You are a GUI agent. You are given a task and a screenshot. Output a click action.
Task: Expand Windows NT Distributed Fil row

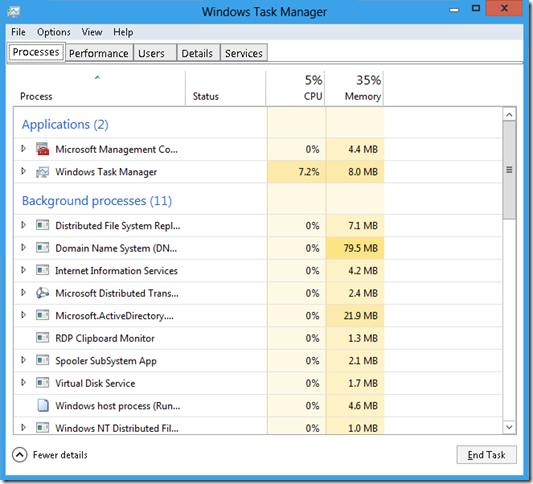coord(23,427)
